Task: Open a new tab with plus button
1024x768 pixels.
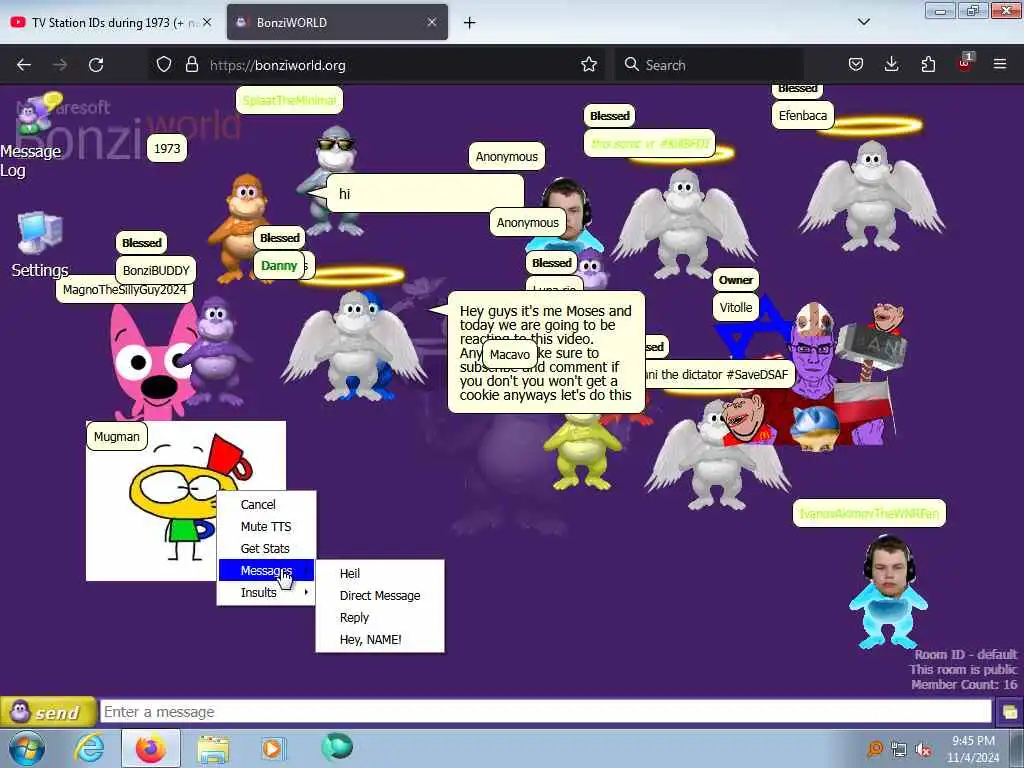Action: 470,23
